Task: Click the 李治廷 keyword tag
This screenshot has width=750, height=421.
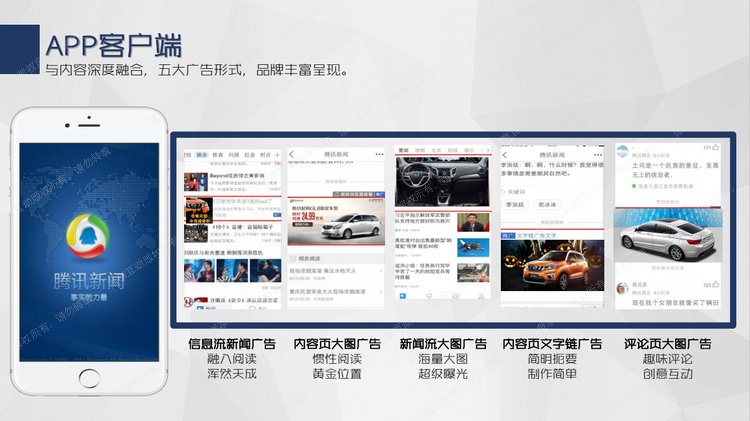Action: [515, 205]
